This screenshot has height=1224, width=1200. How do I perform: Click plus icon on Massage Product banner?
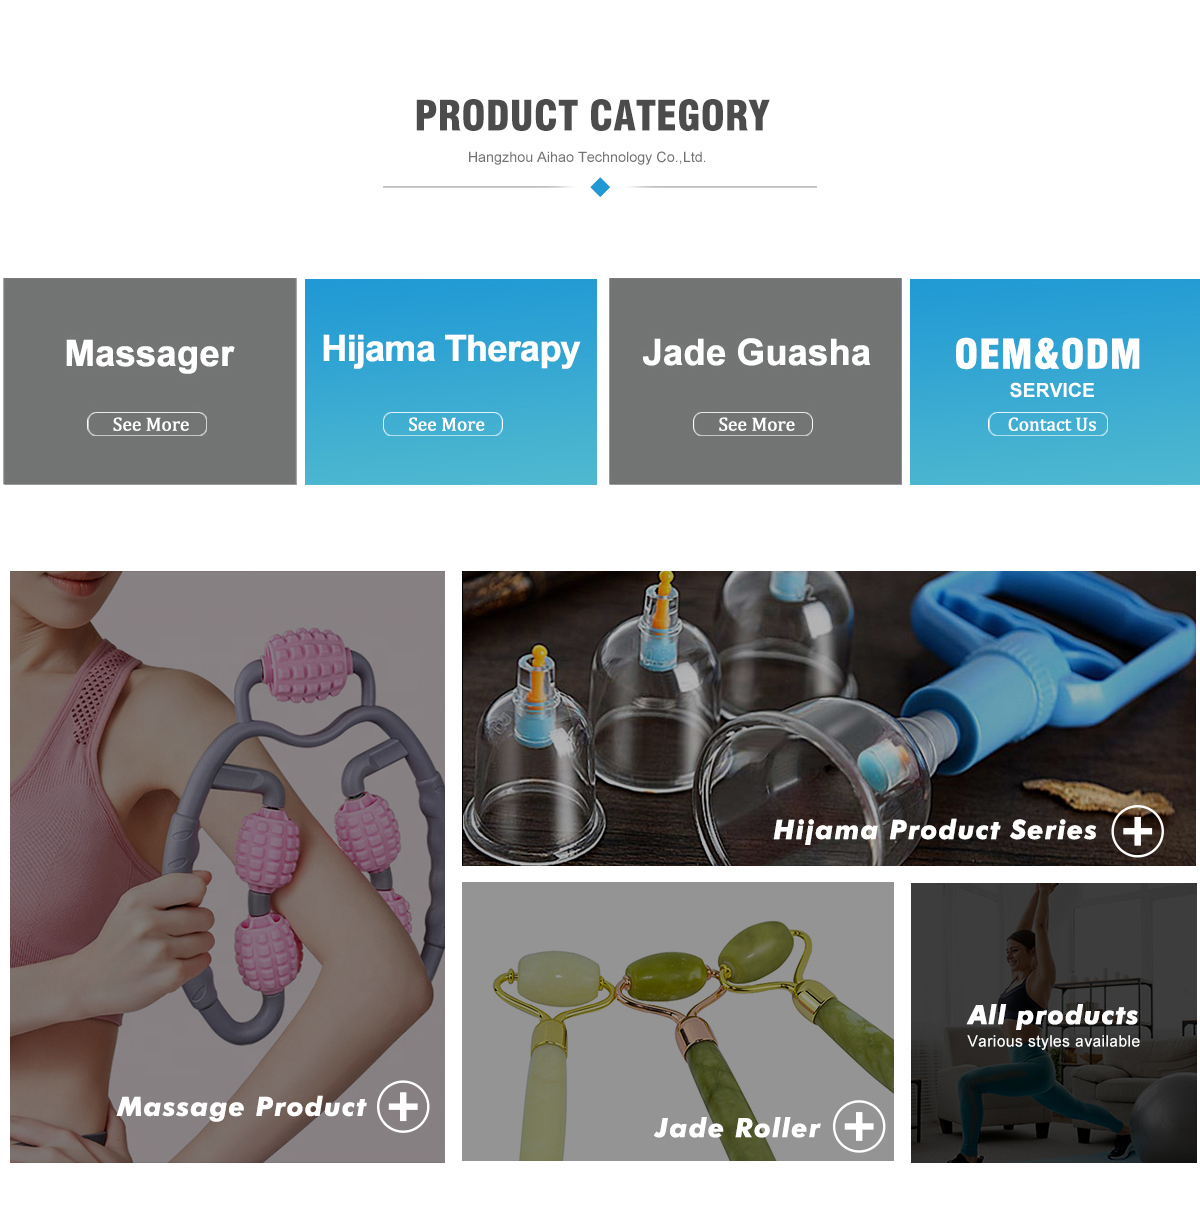403,1107
